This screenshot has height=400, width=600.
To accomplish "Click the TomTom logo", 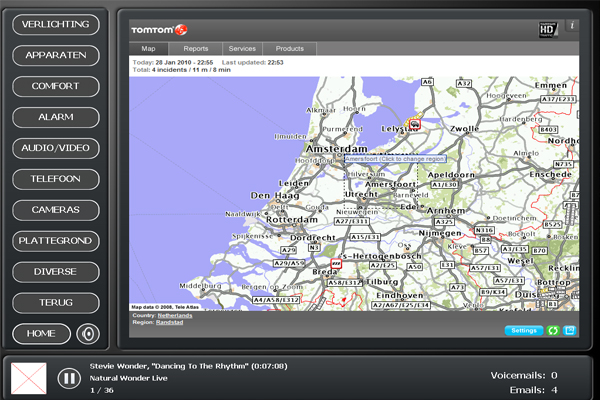I will click(x=159, y=30).
